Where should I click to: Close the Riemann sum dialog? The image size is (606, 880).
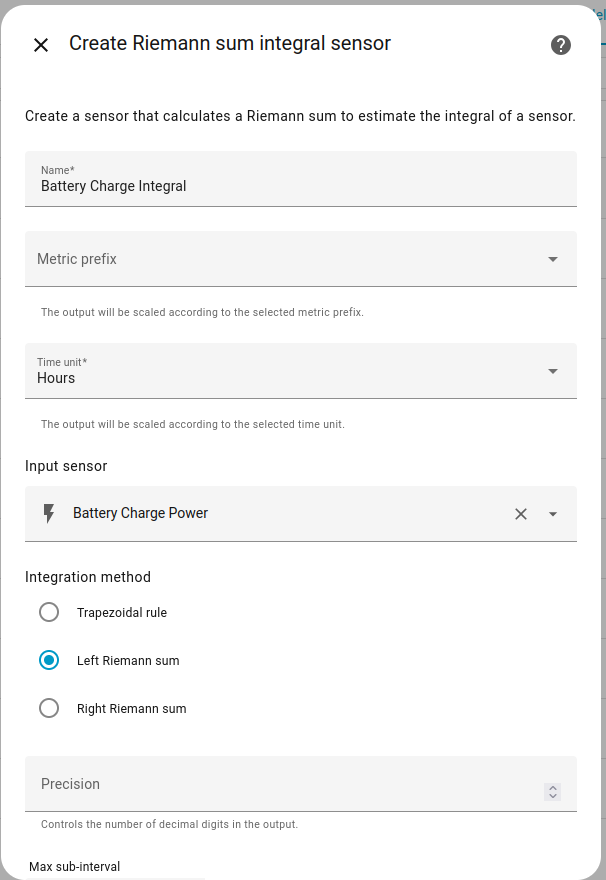click(x=41, y=45)
